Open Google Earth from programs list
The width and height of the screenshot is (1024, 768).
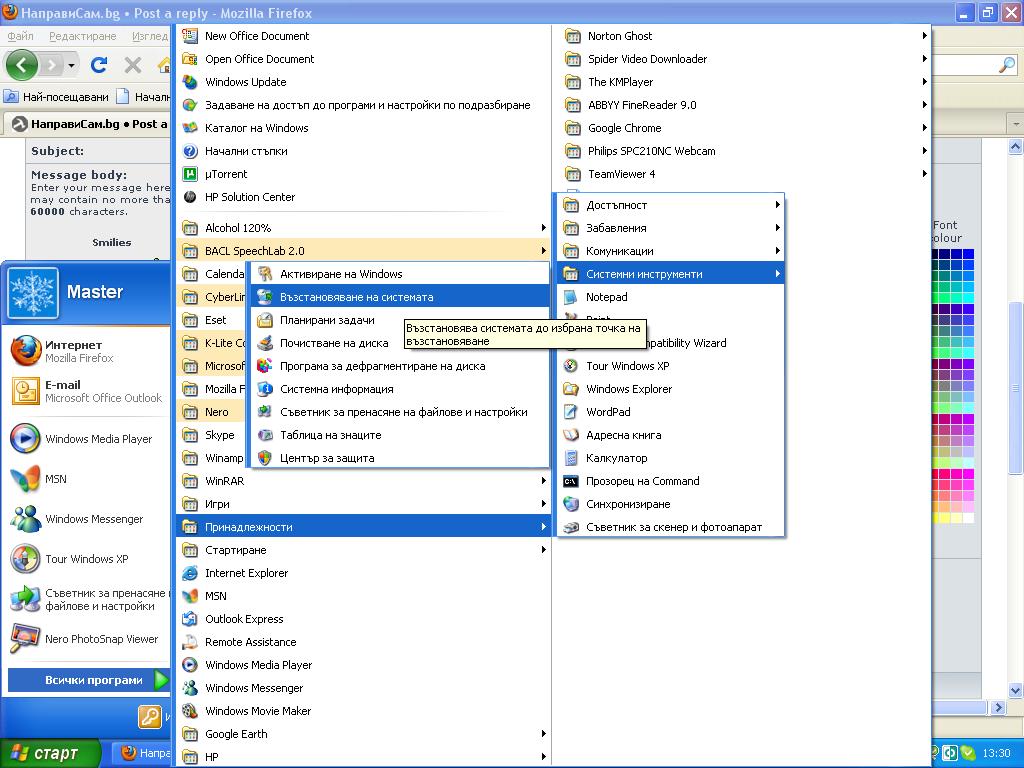(x=236, y=734)
